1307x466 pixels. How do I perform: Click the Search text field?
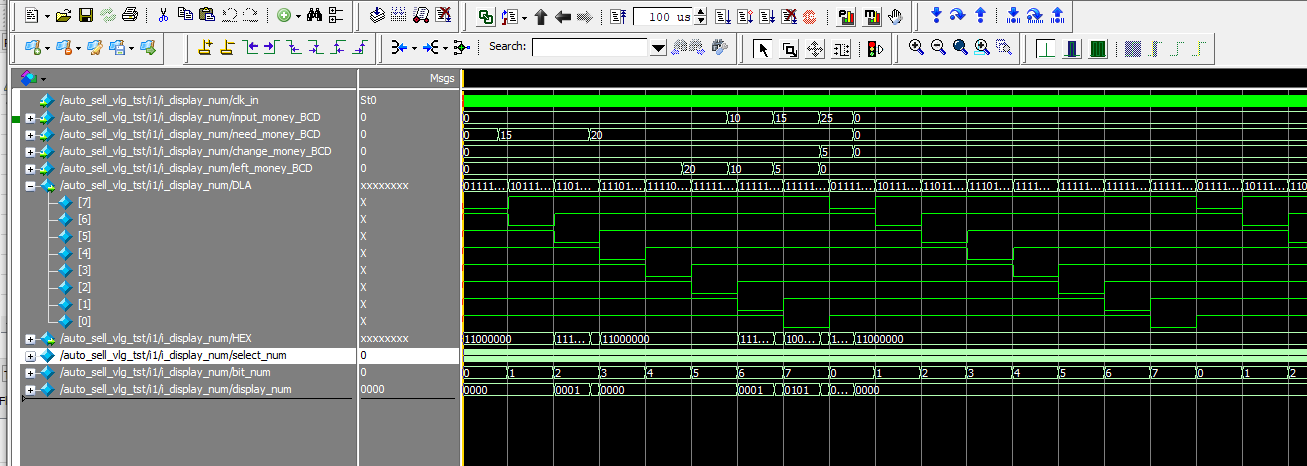tap(591, 47)
